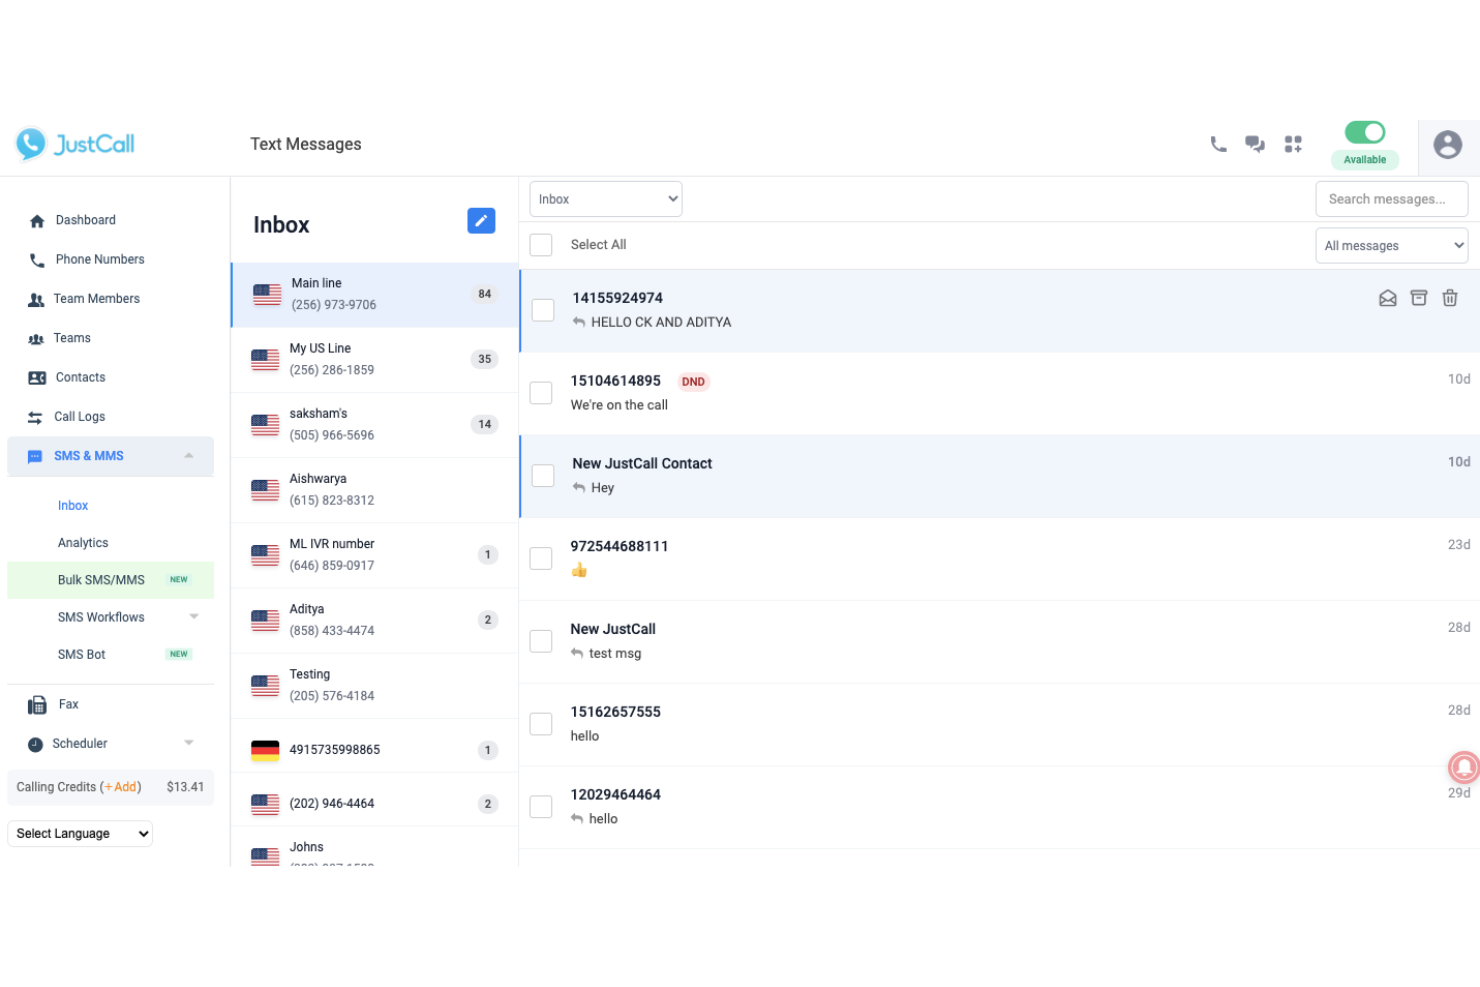Open the user profile avatar icon
Screen dimensions: 1480x987
point(1448,146)
